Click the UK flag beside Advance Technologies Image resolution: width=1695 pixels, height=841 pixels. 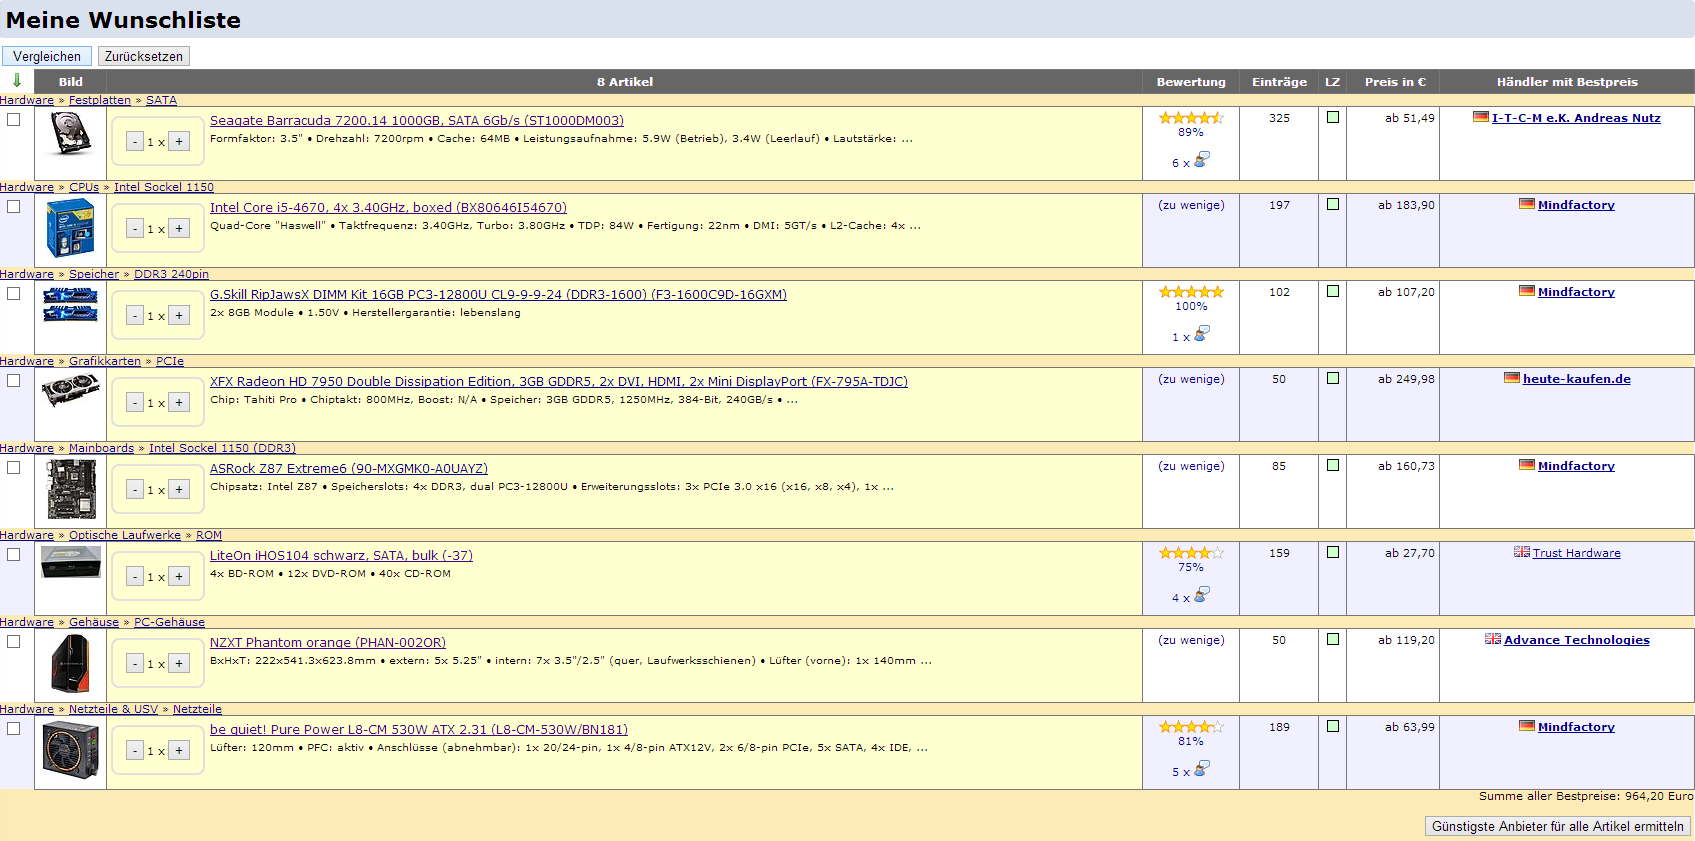tap(1493, 639)
